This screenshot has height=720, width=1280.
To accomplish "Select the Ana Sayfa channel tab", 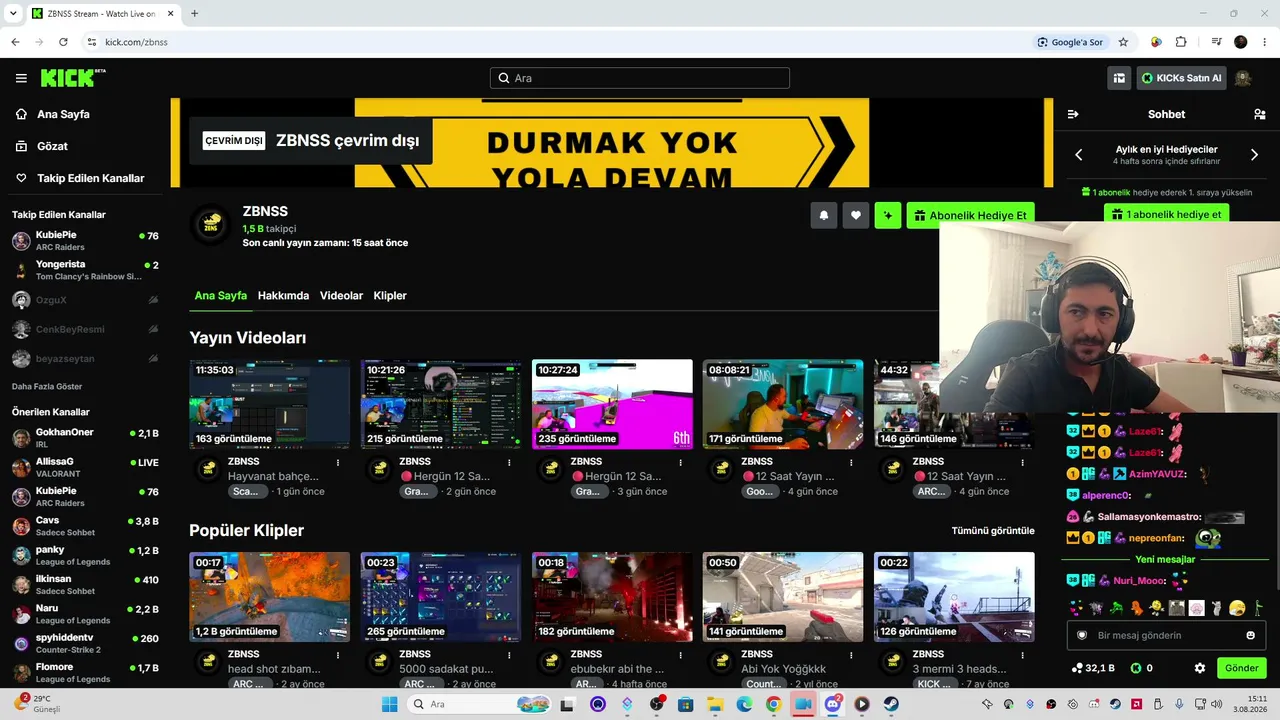I will point(220,296).
